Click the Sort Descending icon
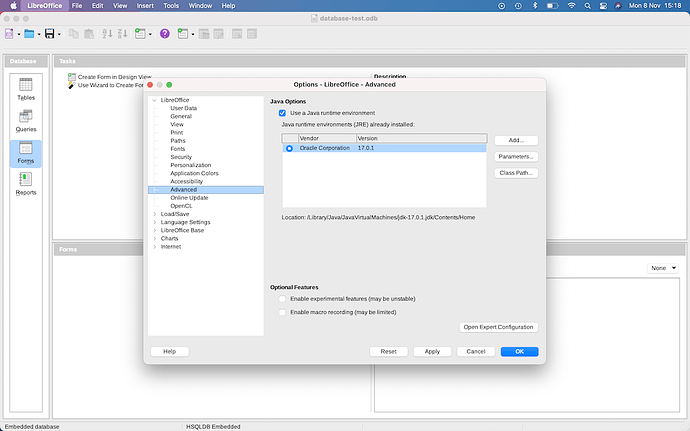 coord(122,34)
